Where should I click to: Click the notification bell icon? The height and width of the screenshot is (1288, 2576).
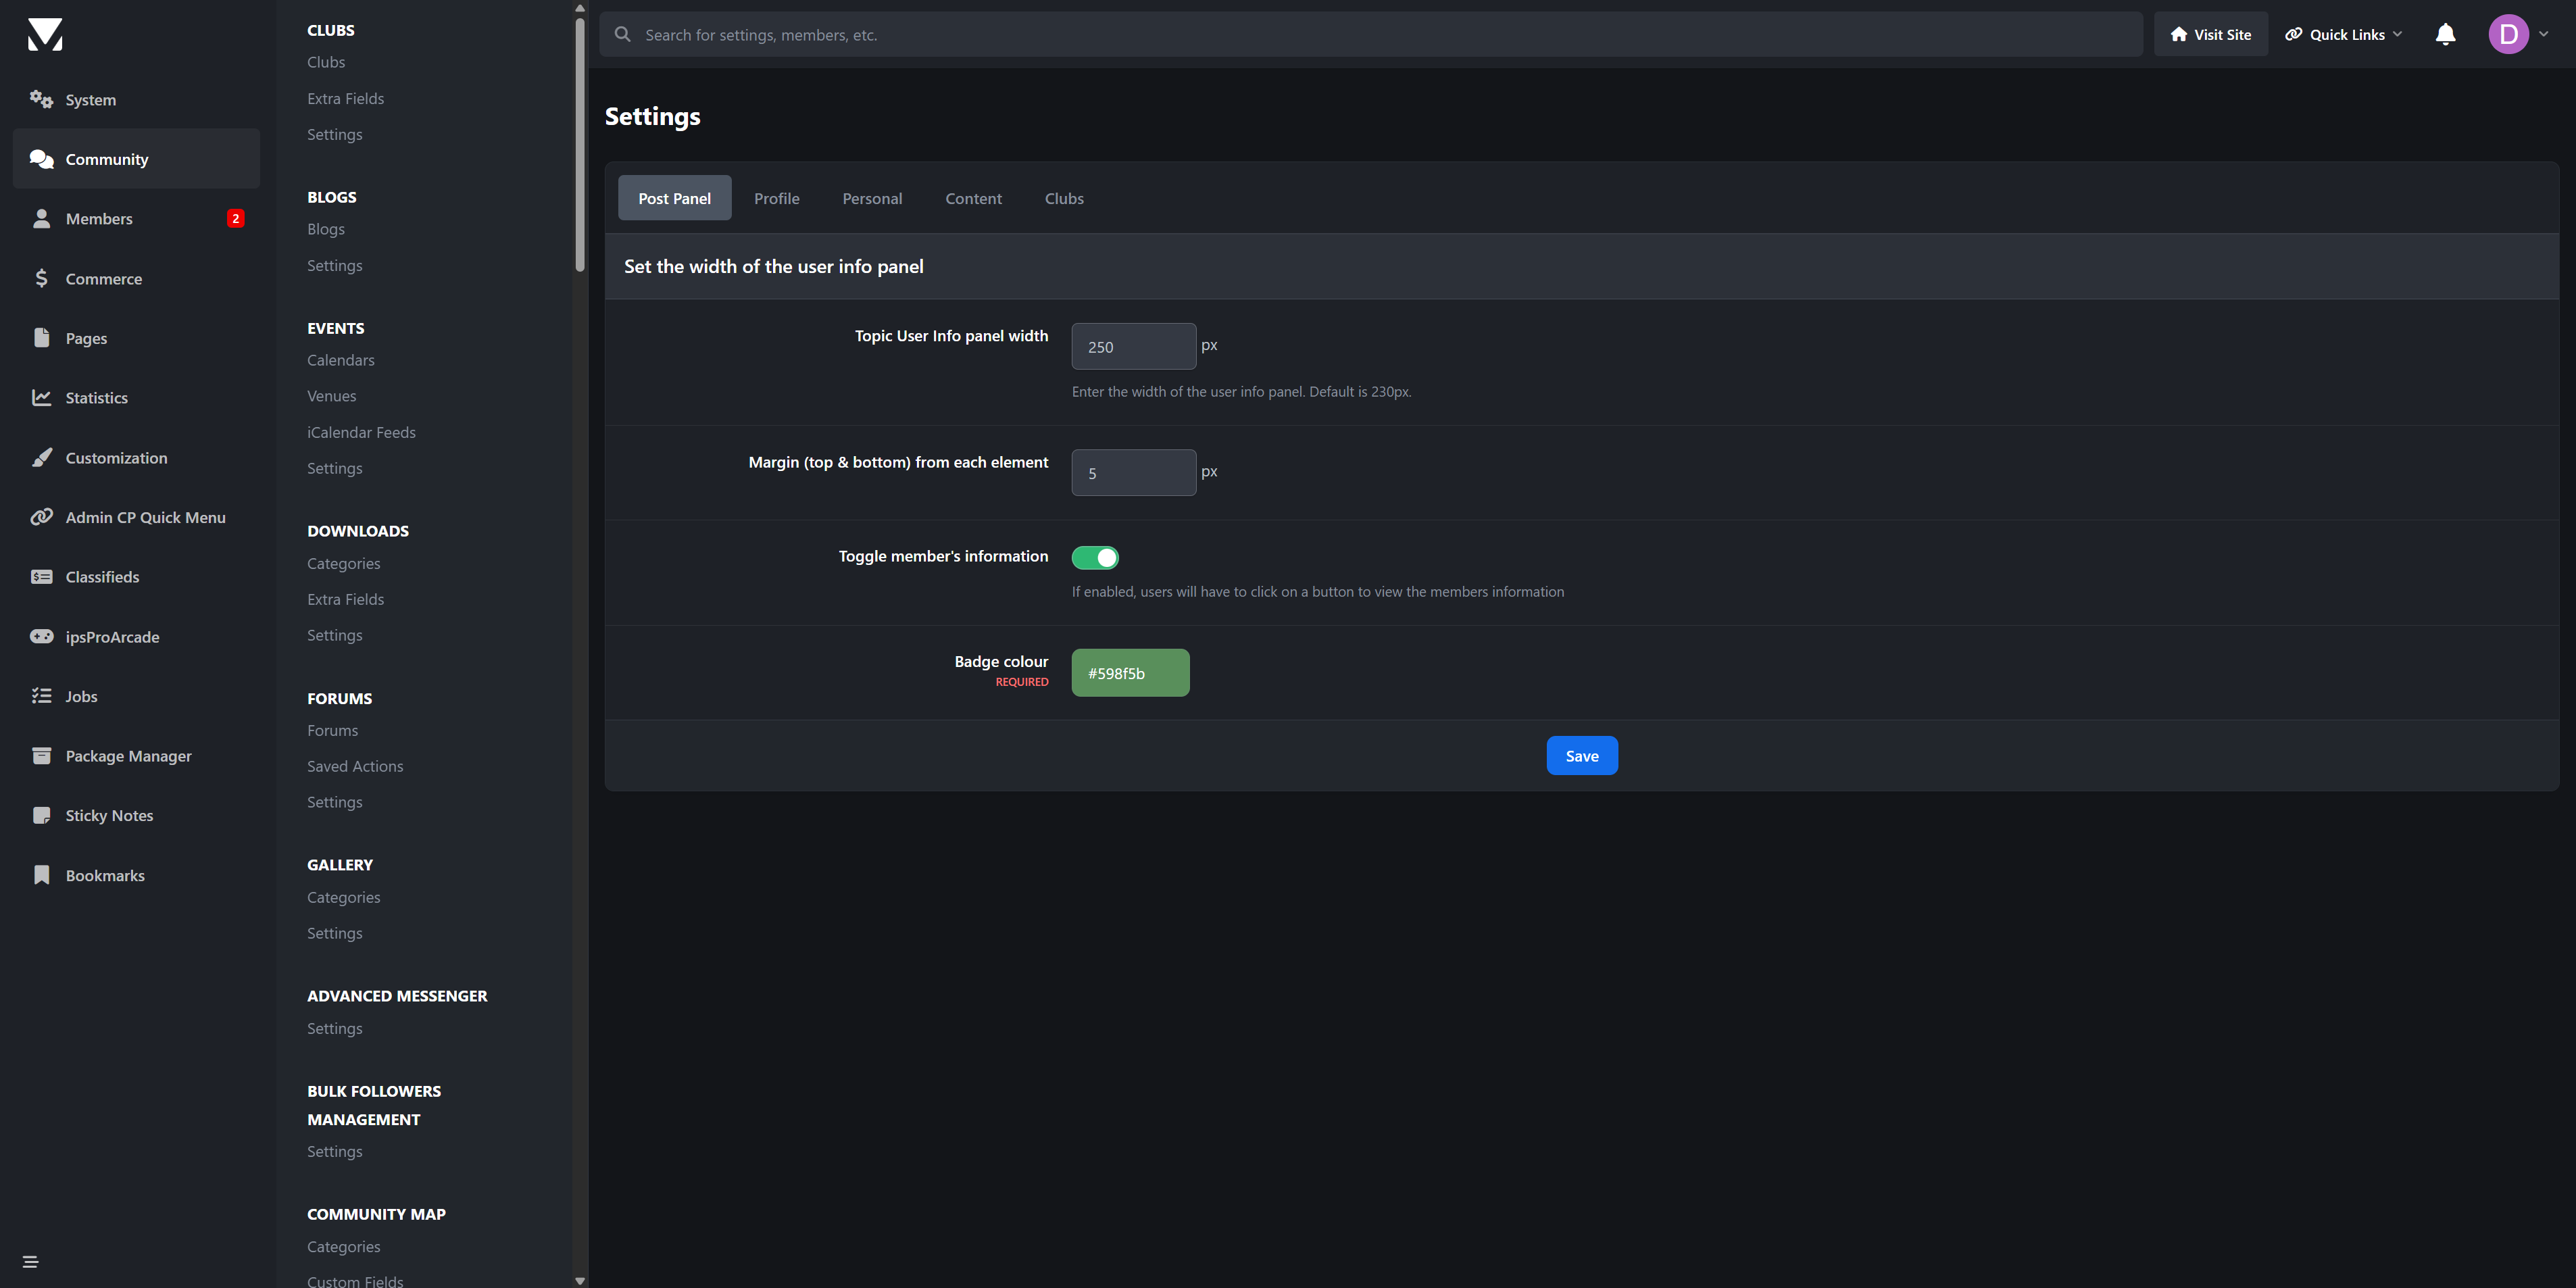pyautogui.click(x=2445, y=35)
